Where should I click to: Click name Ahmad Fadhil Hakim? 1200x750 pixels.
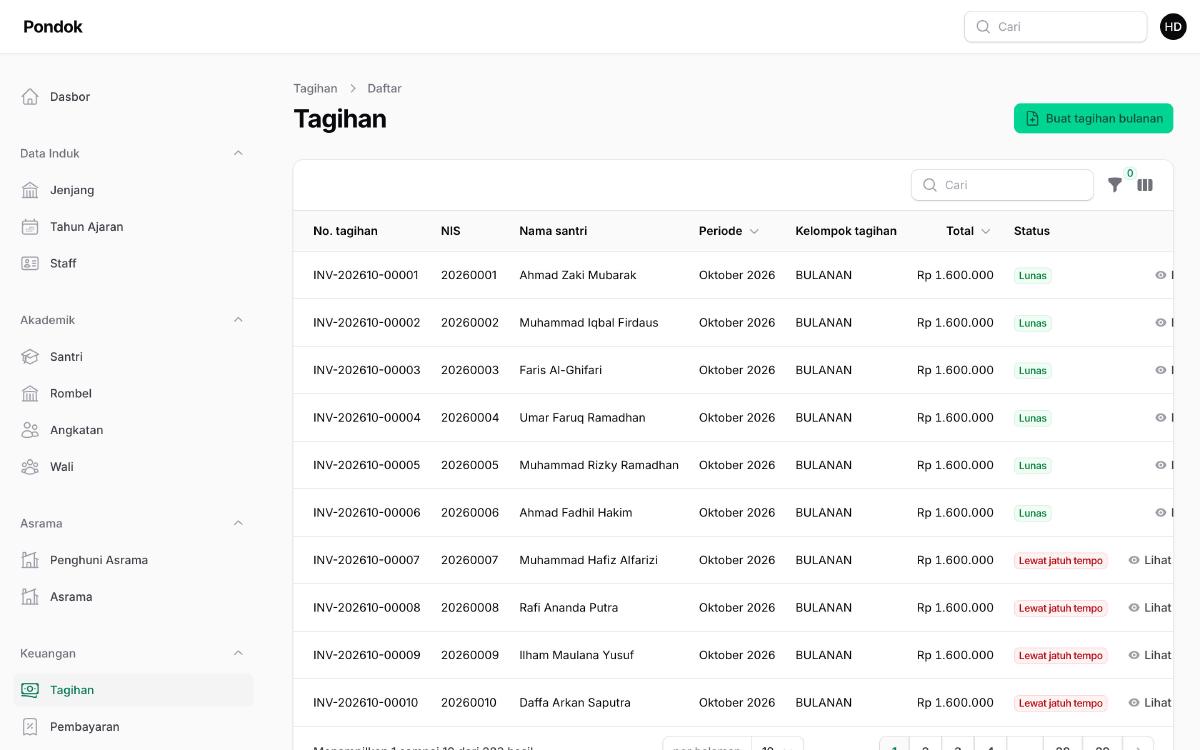576,513
